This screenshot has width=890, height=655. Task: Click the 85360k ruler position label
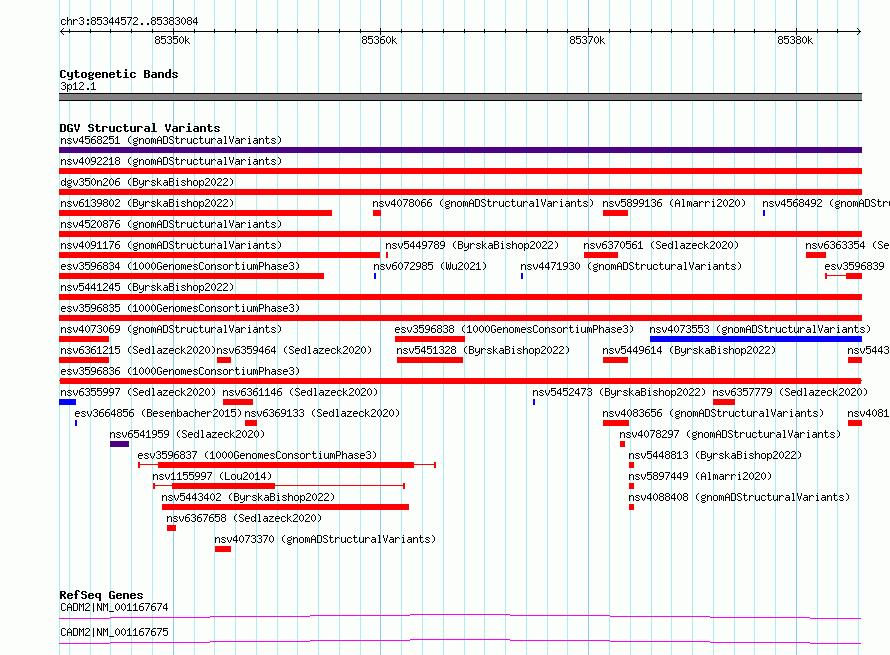tap(379, 40)
